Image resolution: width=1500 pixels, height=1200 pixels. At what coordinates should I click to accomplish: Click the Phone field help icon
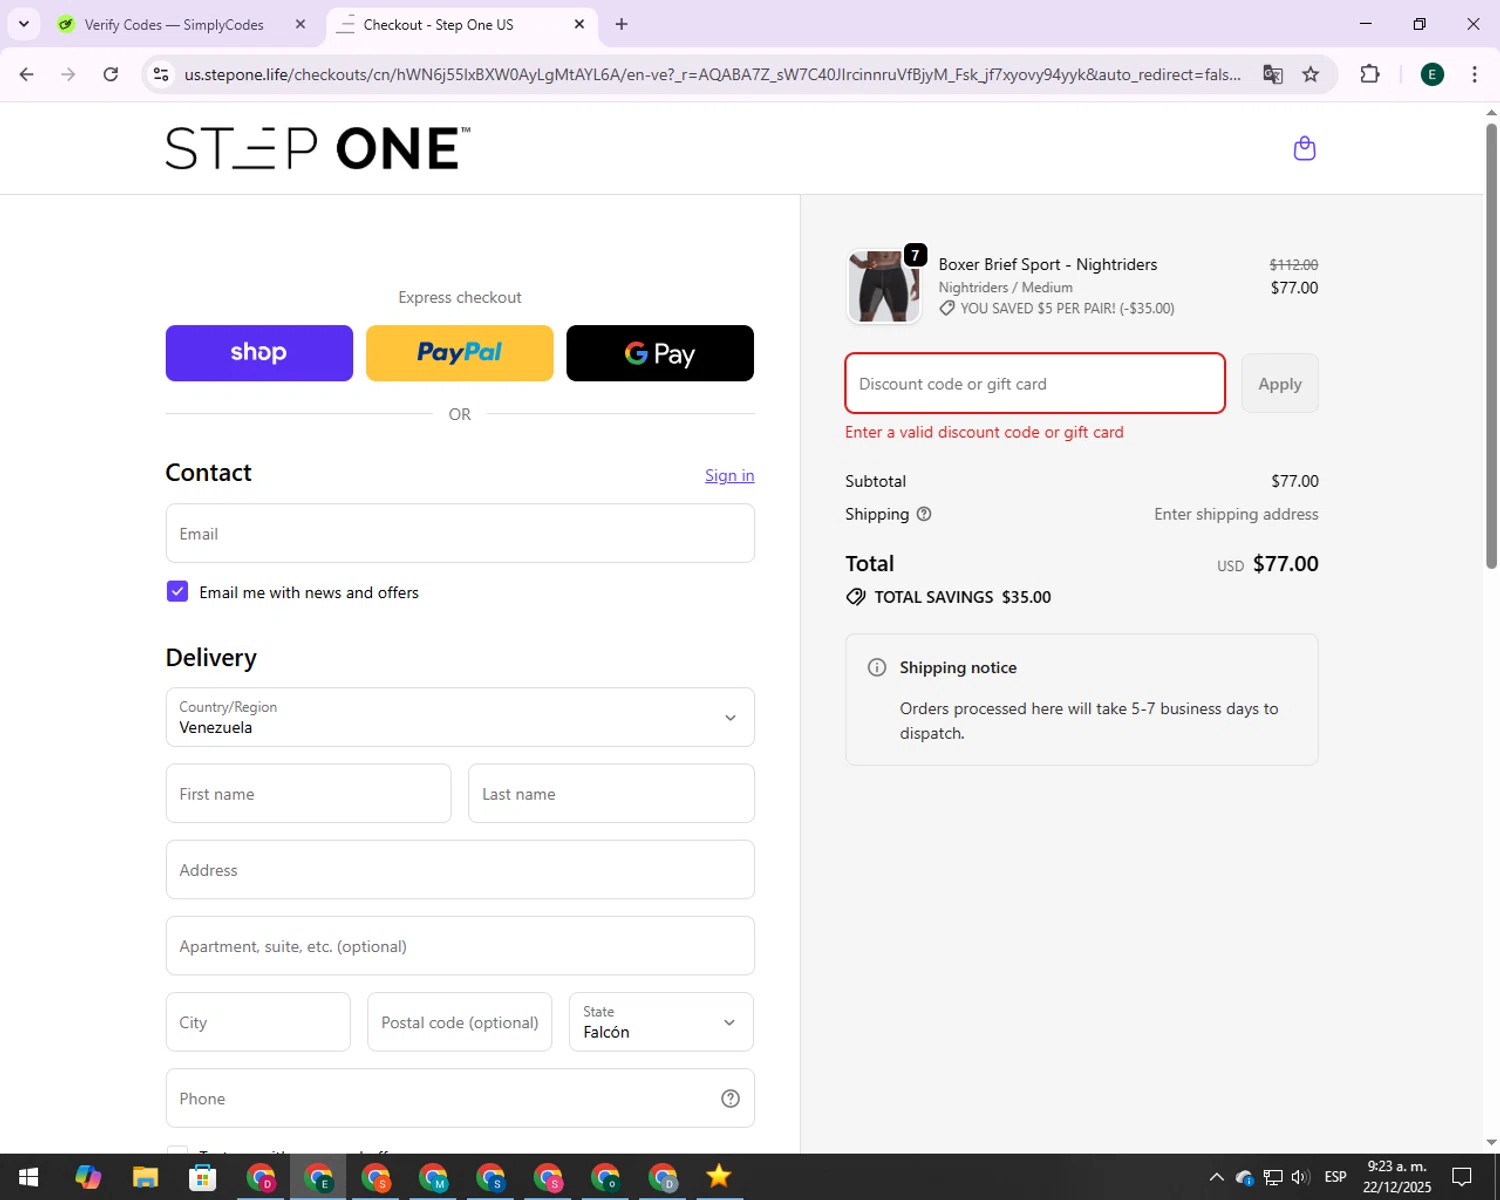[730, 1098]
